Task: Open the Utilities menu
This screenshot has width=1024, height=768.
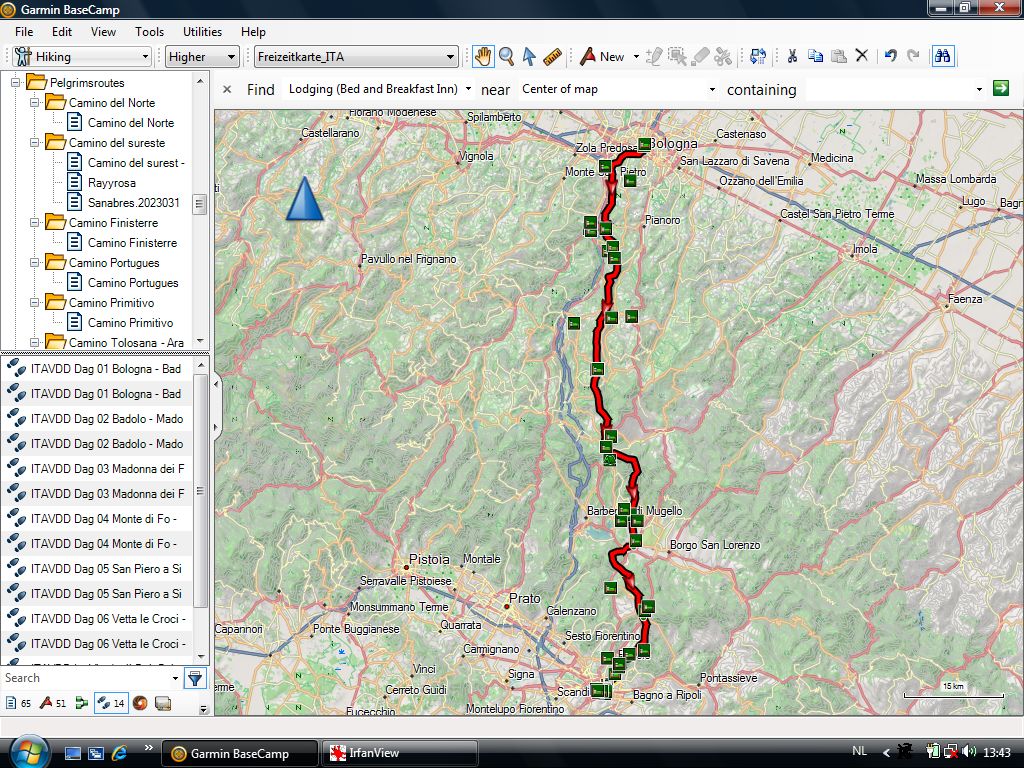Action: (202, 32)
